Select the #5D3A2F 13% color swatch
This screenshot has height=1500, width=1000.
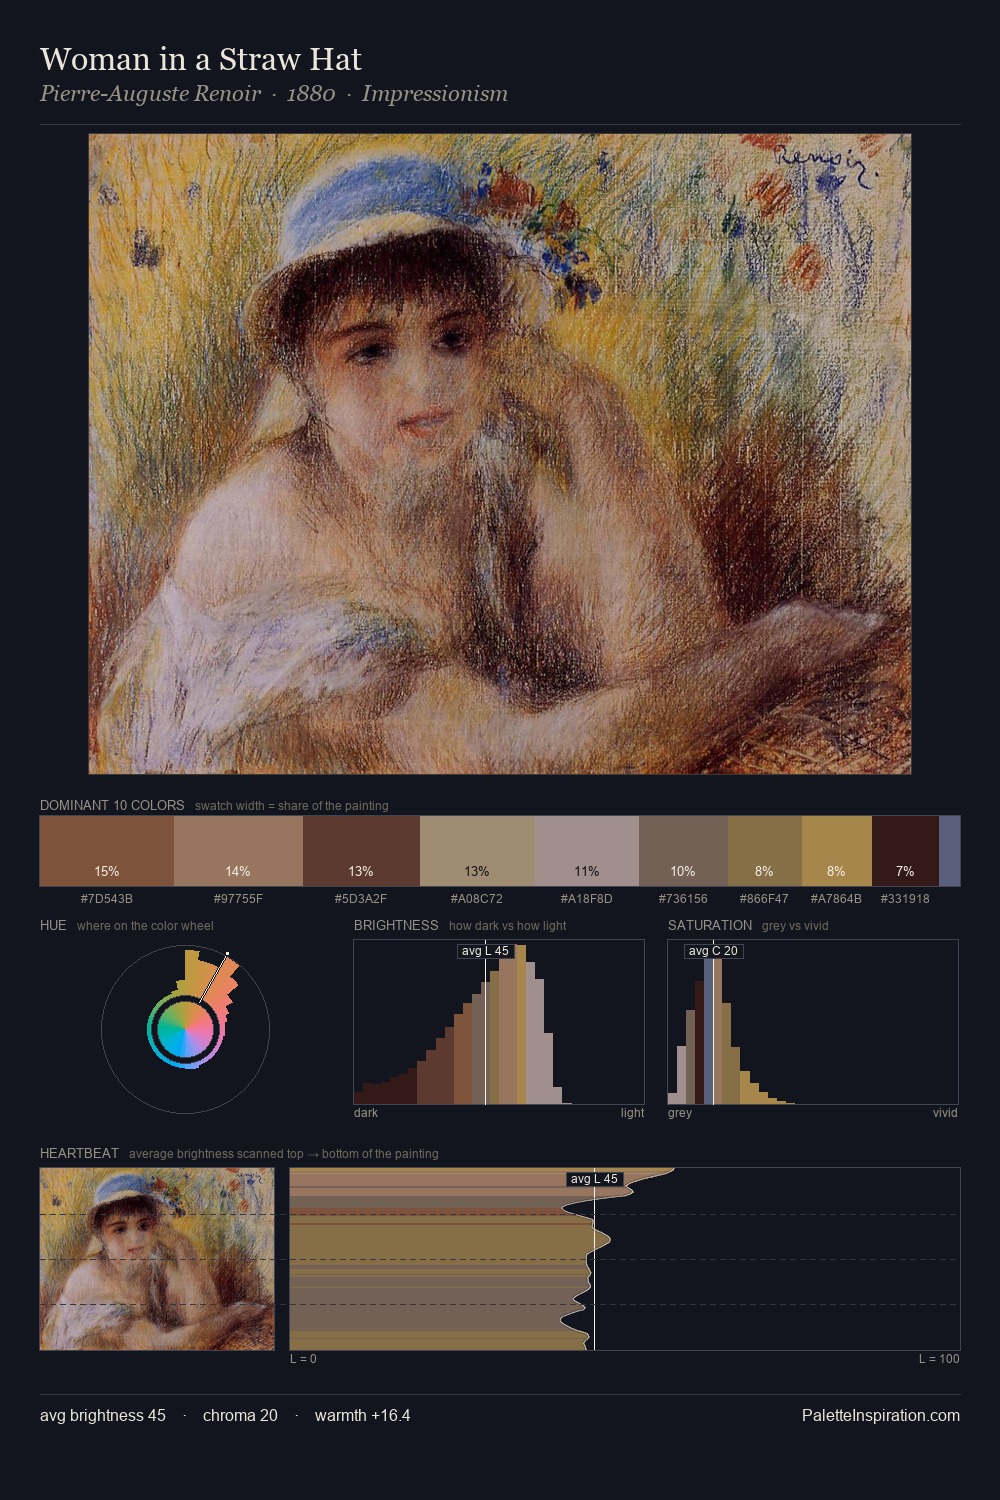tap(361, 851)
